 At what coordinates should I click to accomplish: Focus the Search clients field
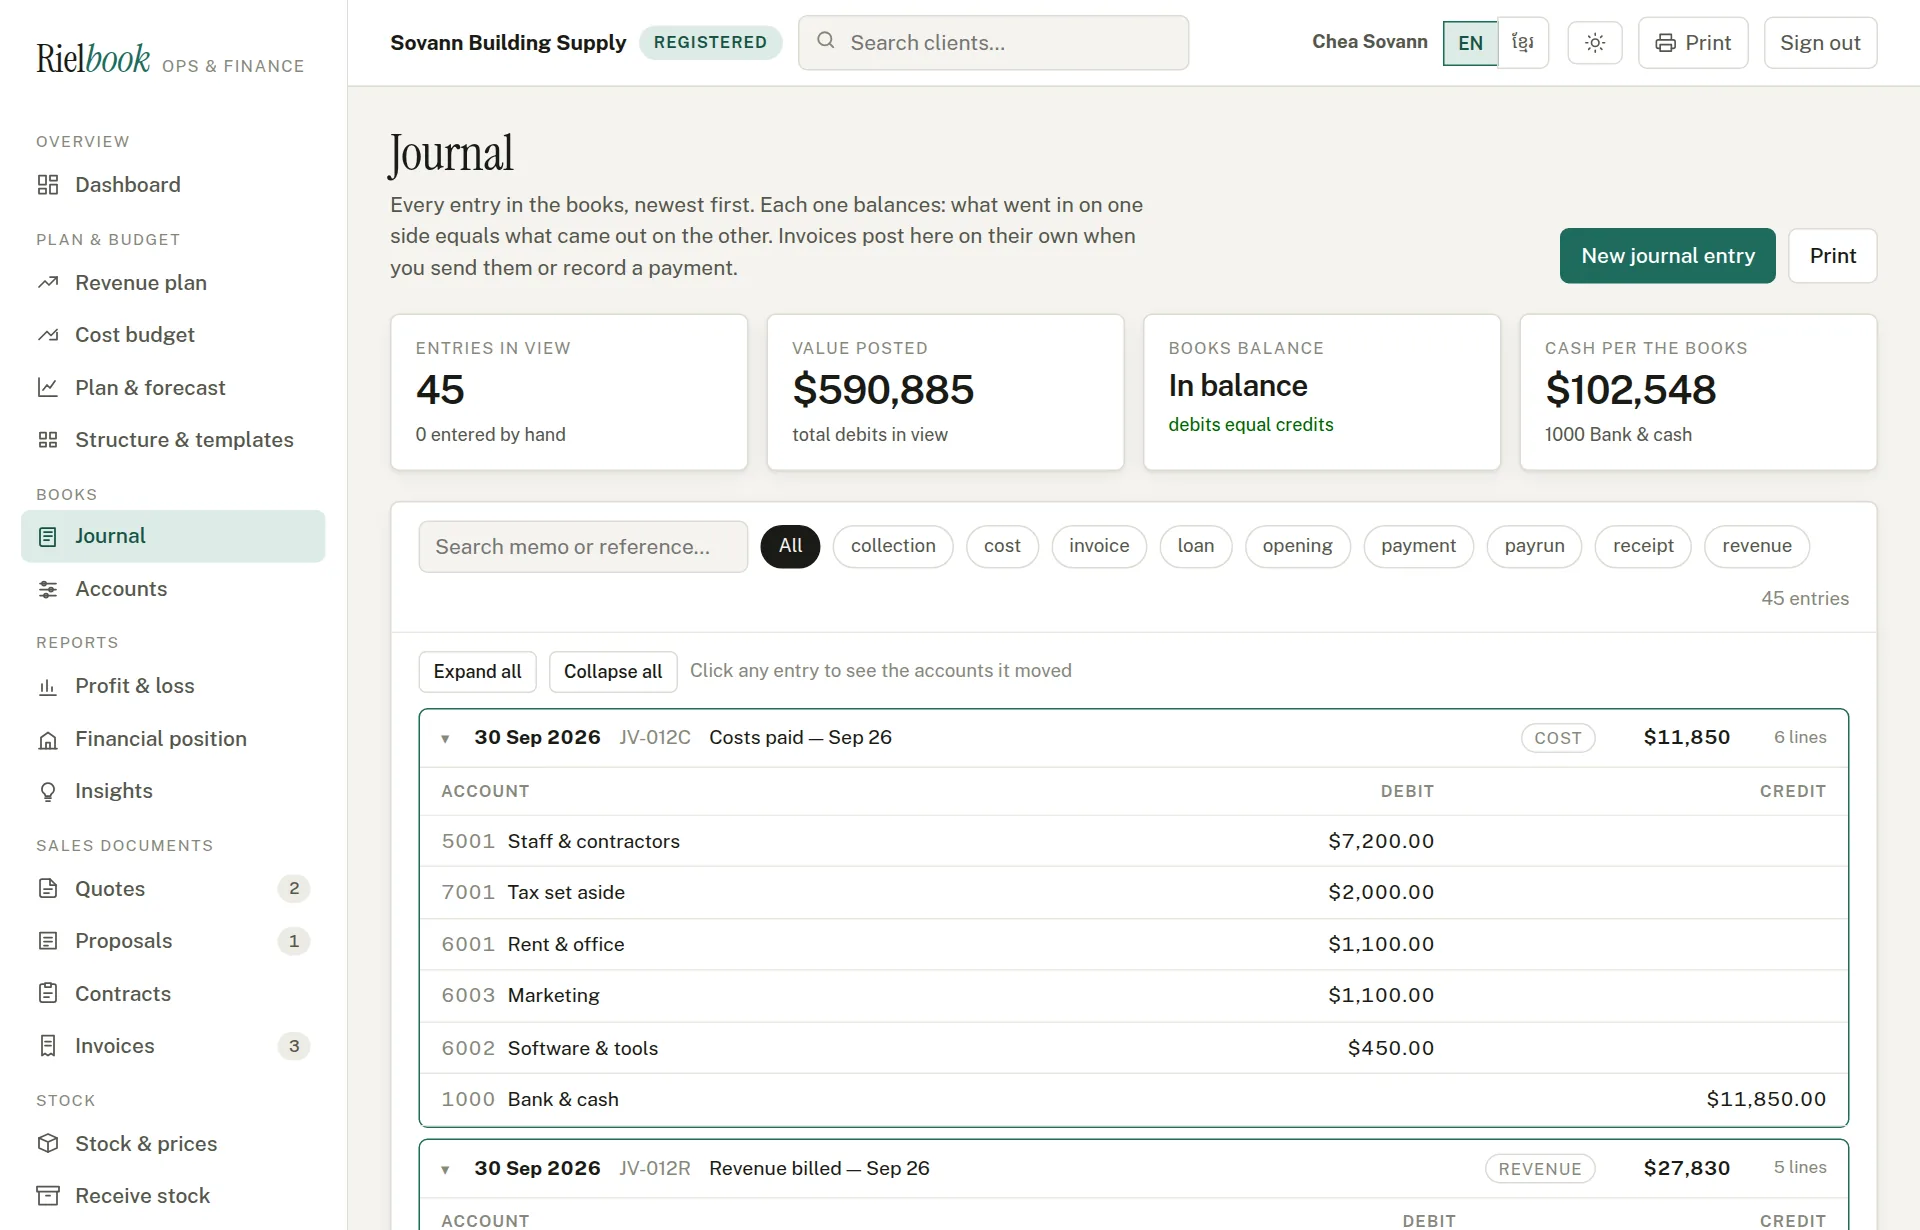coord(993,43)
